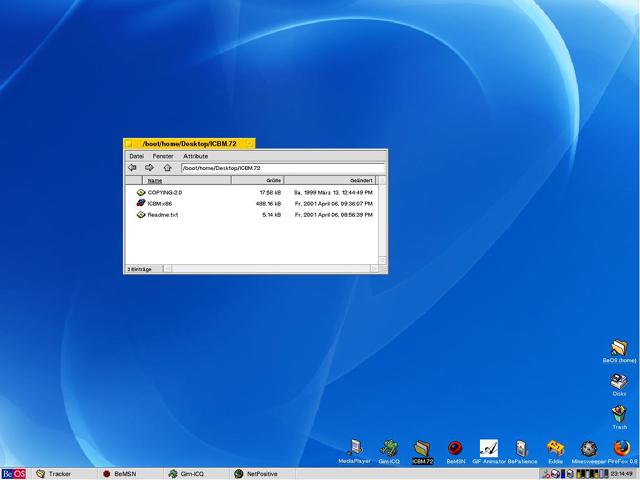Image resolution: width=640 pixels, height=480 pixels.
Task: Open the BeOS (home) folder icon
Action: tap(619, 348)
